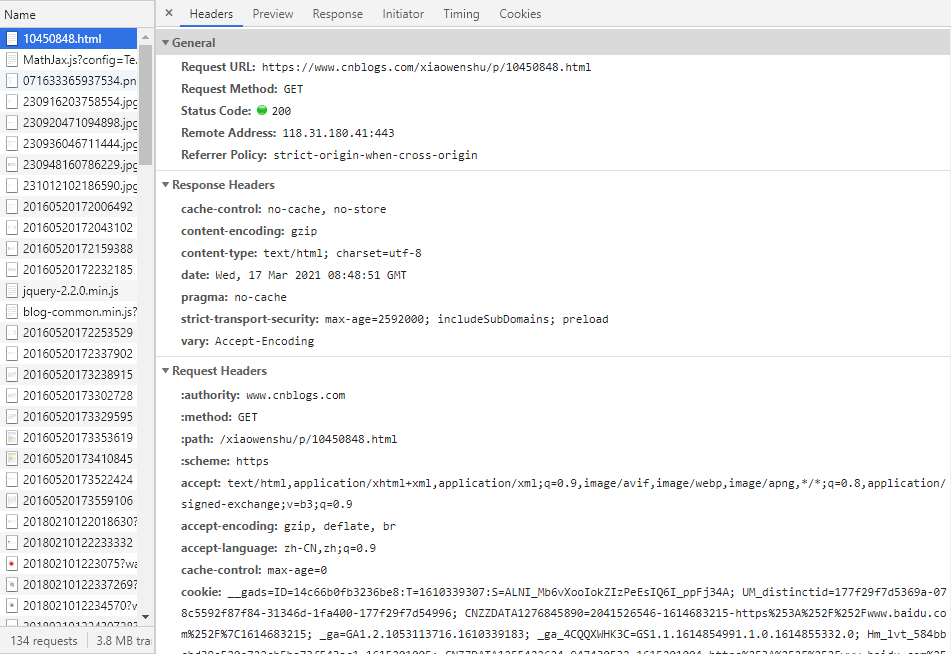Open the Response tab

click(337, 13)
